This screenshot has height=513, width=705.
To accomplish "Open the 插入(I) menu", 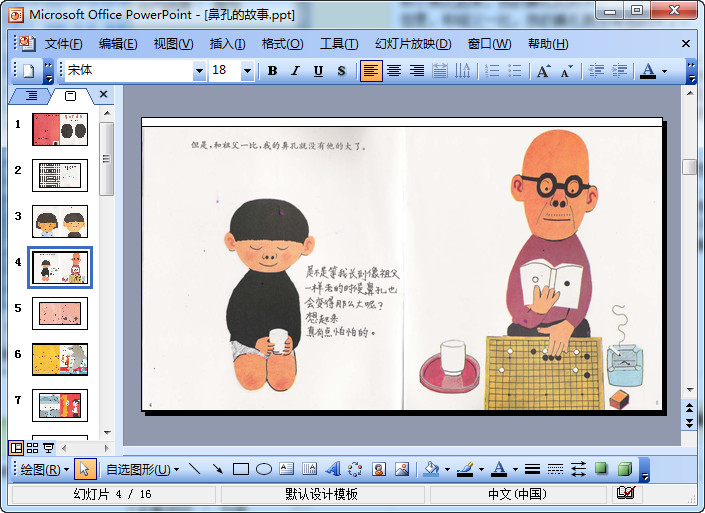I will (x=228, y=44).
